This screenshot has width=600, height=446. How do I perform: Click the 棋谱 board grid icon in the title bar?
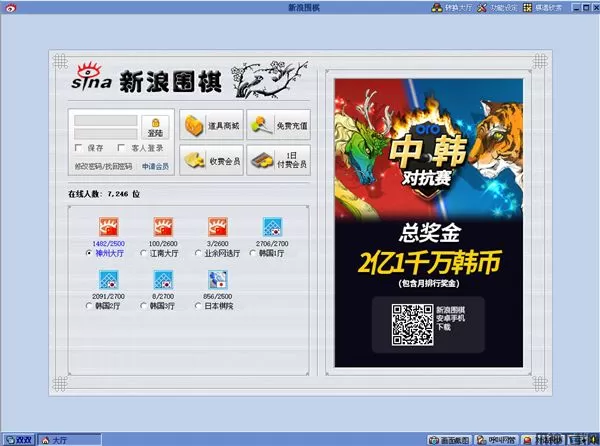click(527, 7)
